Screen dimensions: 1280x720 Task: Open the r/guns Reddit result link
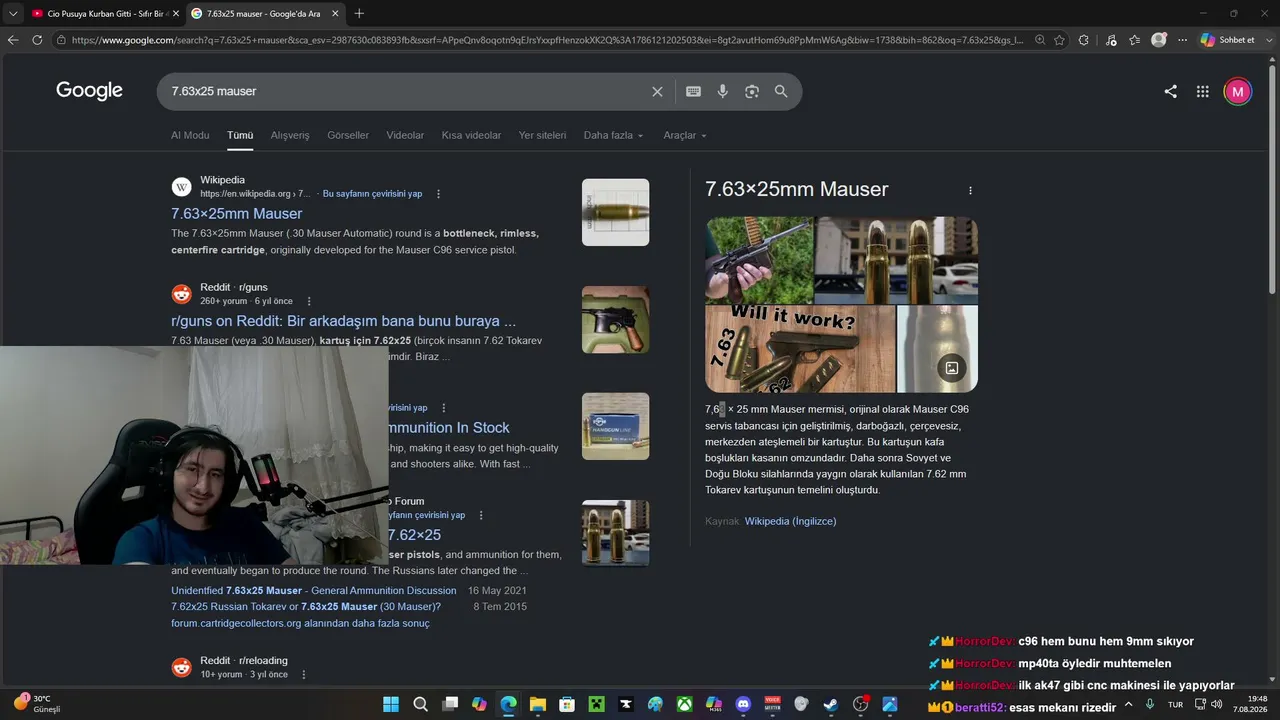coord(344,321)
